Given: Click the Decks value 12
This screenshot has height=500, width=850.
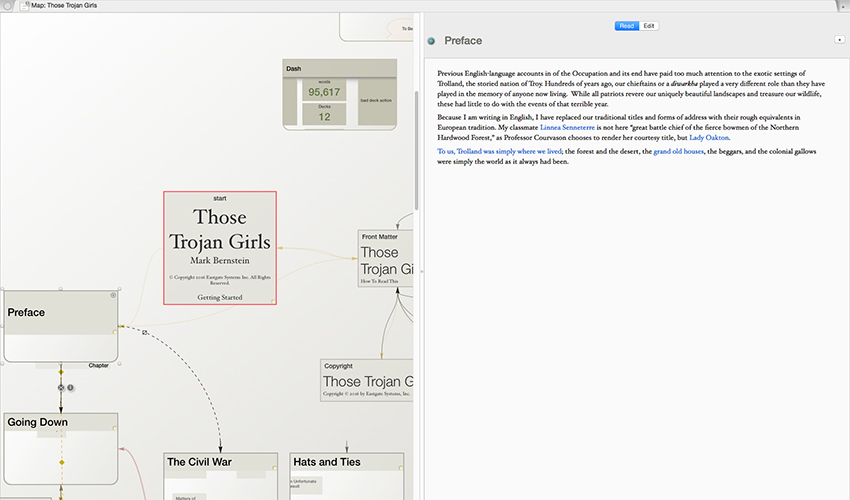Looking at the screenshot, I should pyautogui.click(x=324, y=117).
